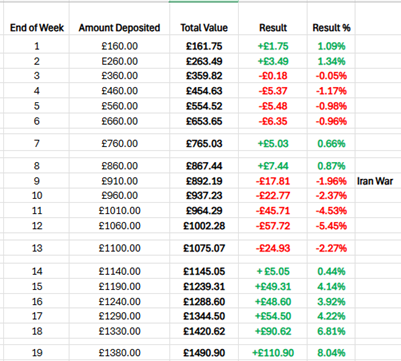Viewport: 401px width, 361px height.
Task: Select the £765.03 total value cell
Action: click(x=204, y=144)
